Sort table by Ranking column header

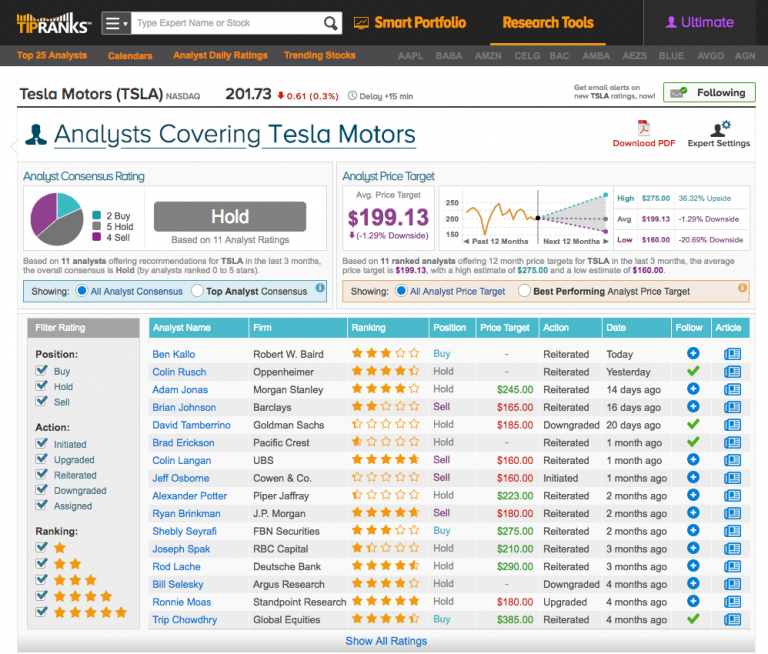pyautogui.click(x=388, y=328)
